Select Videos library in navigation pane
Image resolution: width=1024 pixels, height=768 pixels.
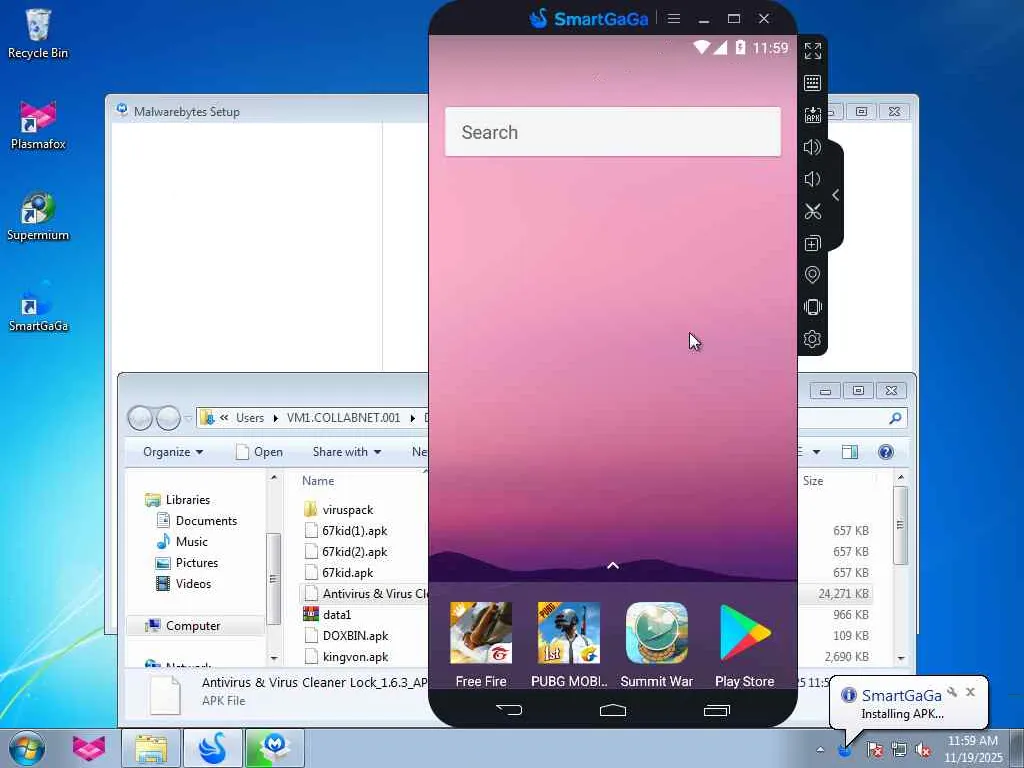(193, 583)
